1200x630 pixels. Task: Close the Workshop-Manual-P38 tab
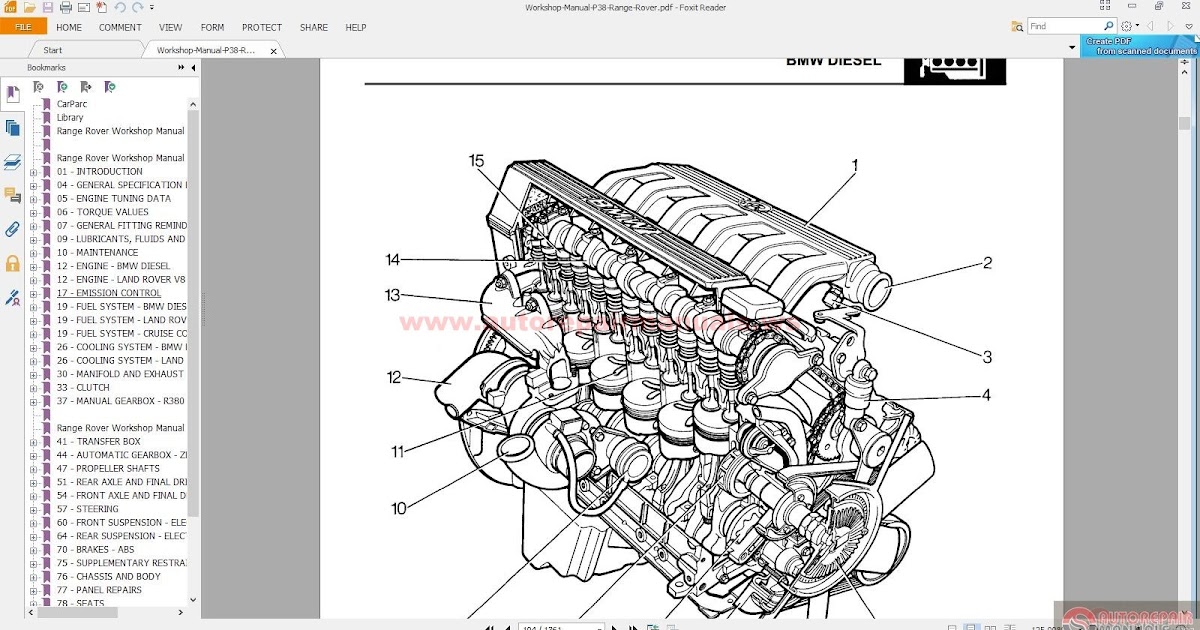273,51
